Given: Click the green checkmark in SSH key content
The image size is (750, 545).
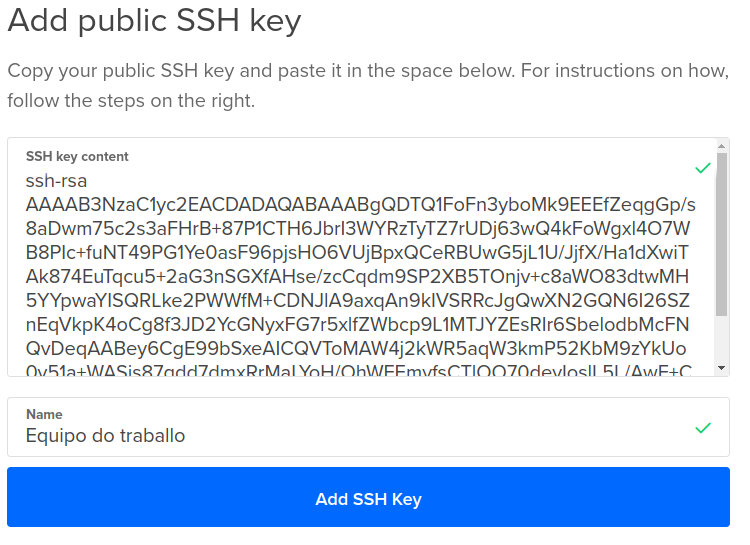Looking at the screenshot, I should (703, 167).
